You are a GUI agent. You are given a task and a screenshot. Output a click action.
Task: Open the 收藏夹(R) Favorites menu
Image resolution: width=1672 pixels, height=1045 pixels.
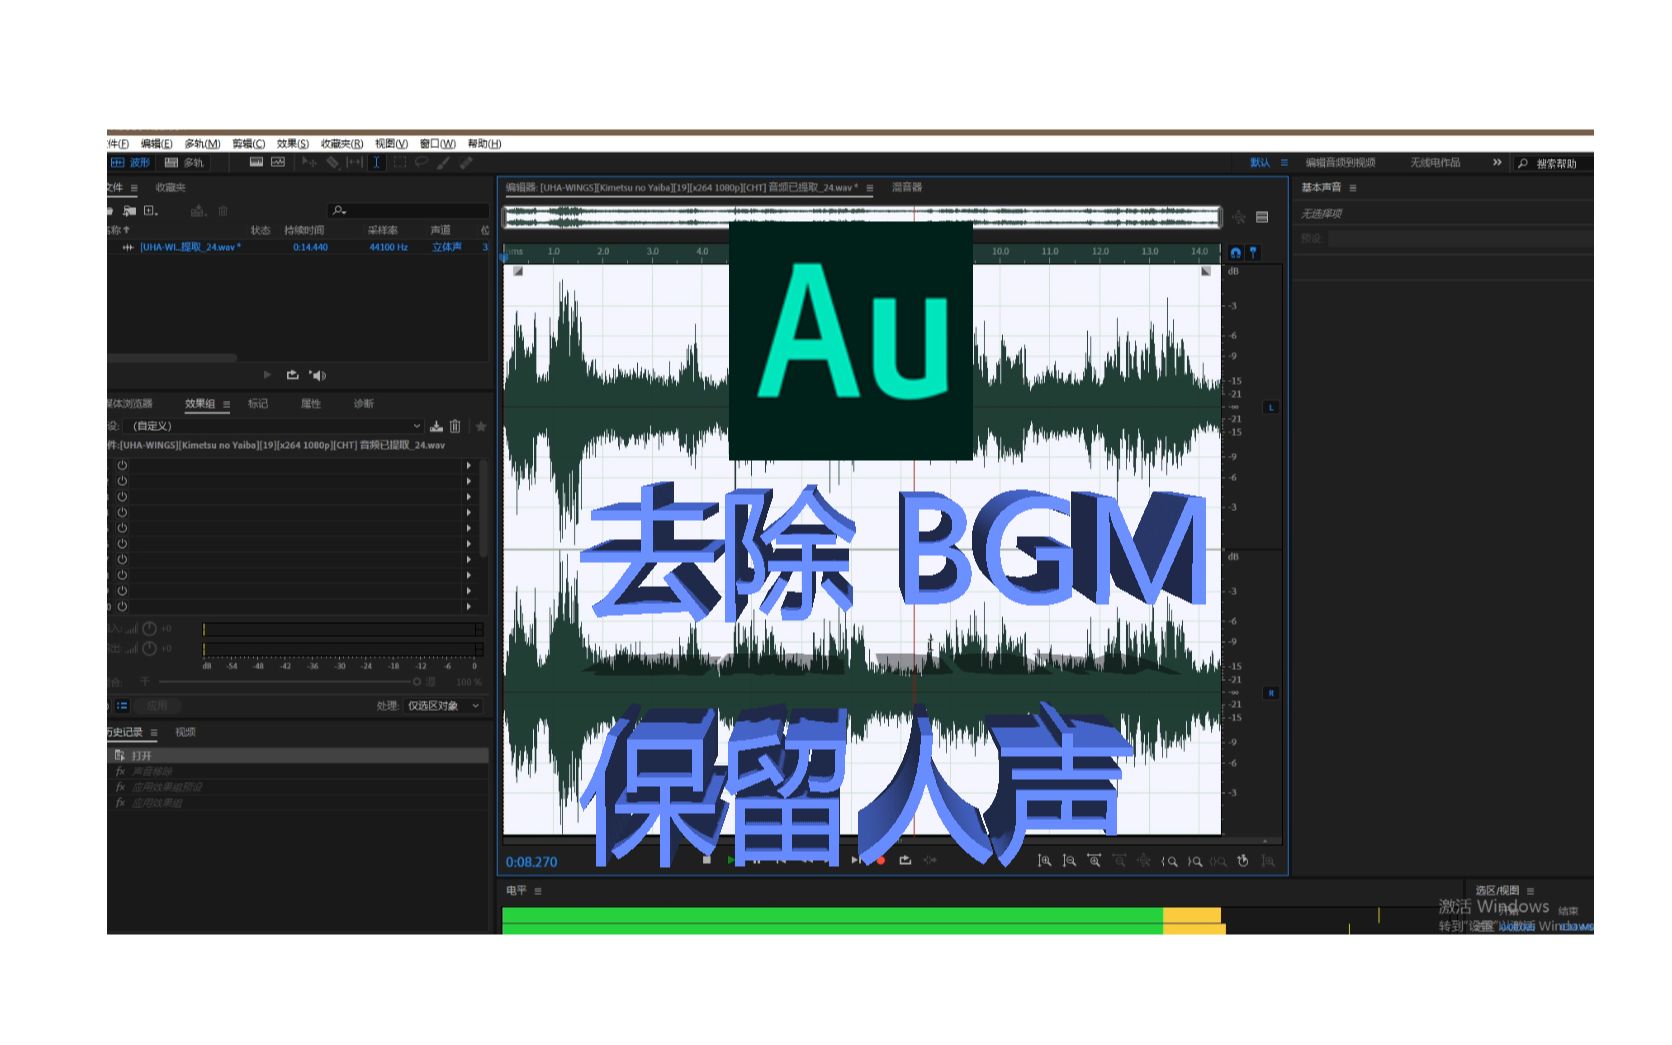tap(342, 144)
